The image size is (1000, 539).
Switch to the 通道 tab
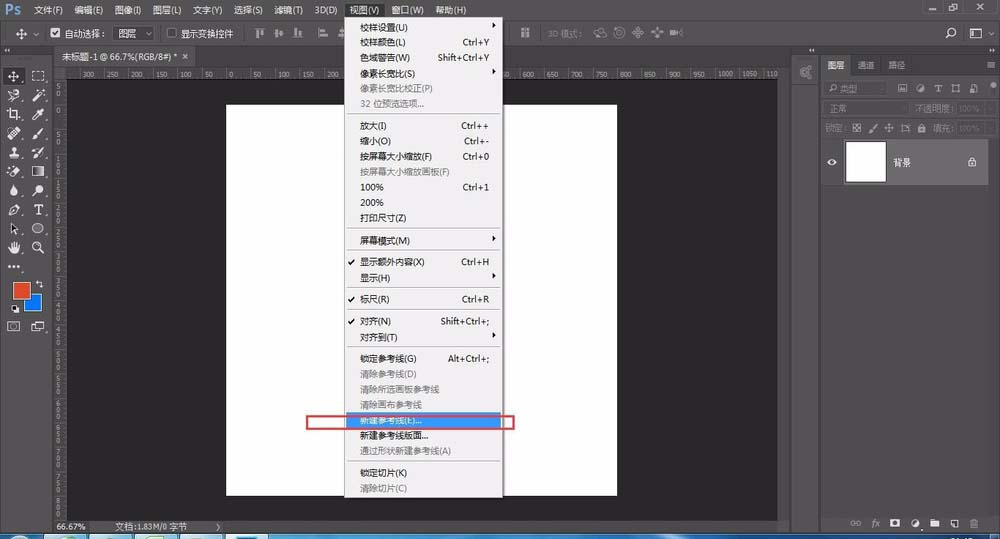click(x=866, y=65)
